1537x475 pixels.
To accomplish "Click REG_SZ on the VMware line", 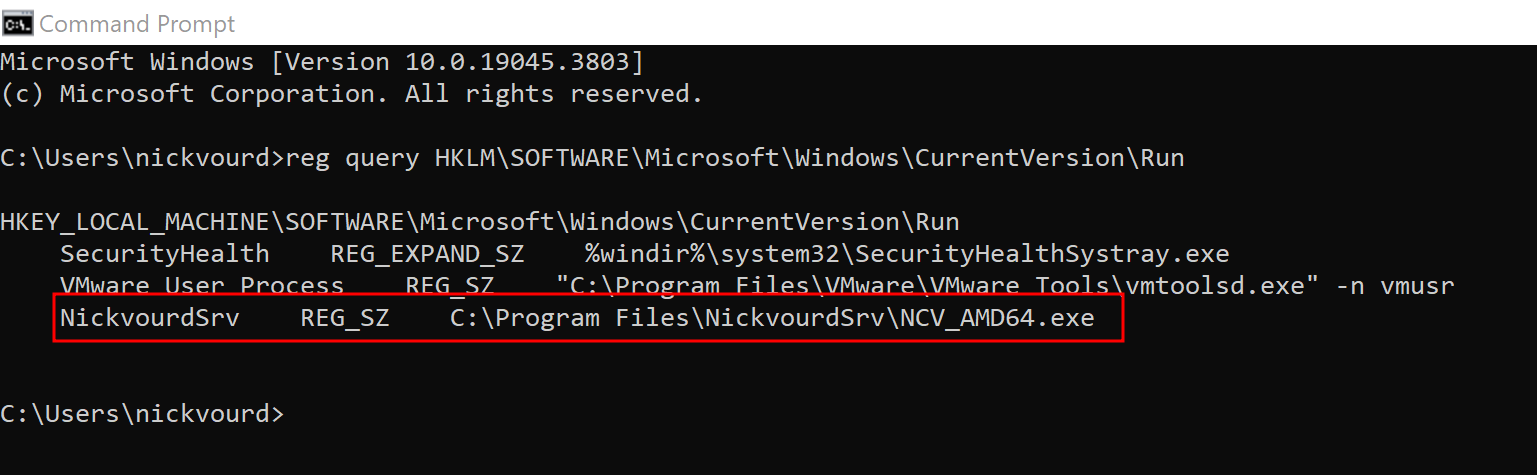I will click(x=449, y=286).
